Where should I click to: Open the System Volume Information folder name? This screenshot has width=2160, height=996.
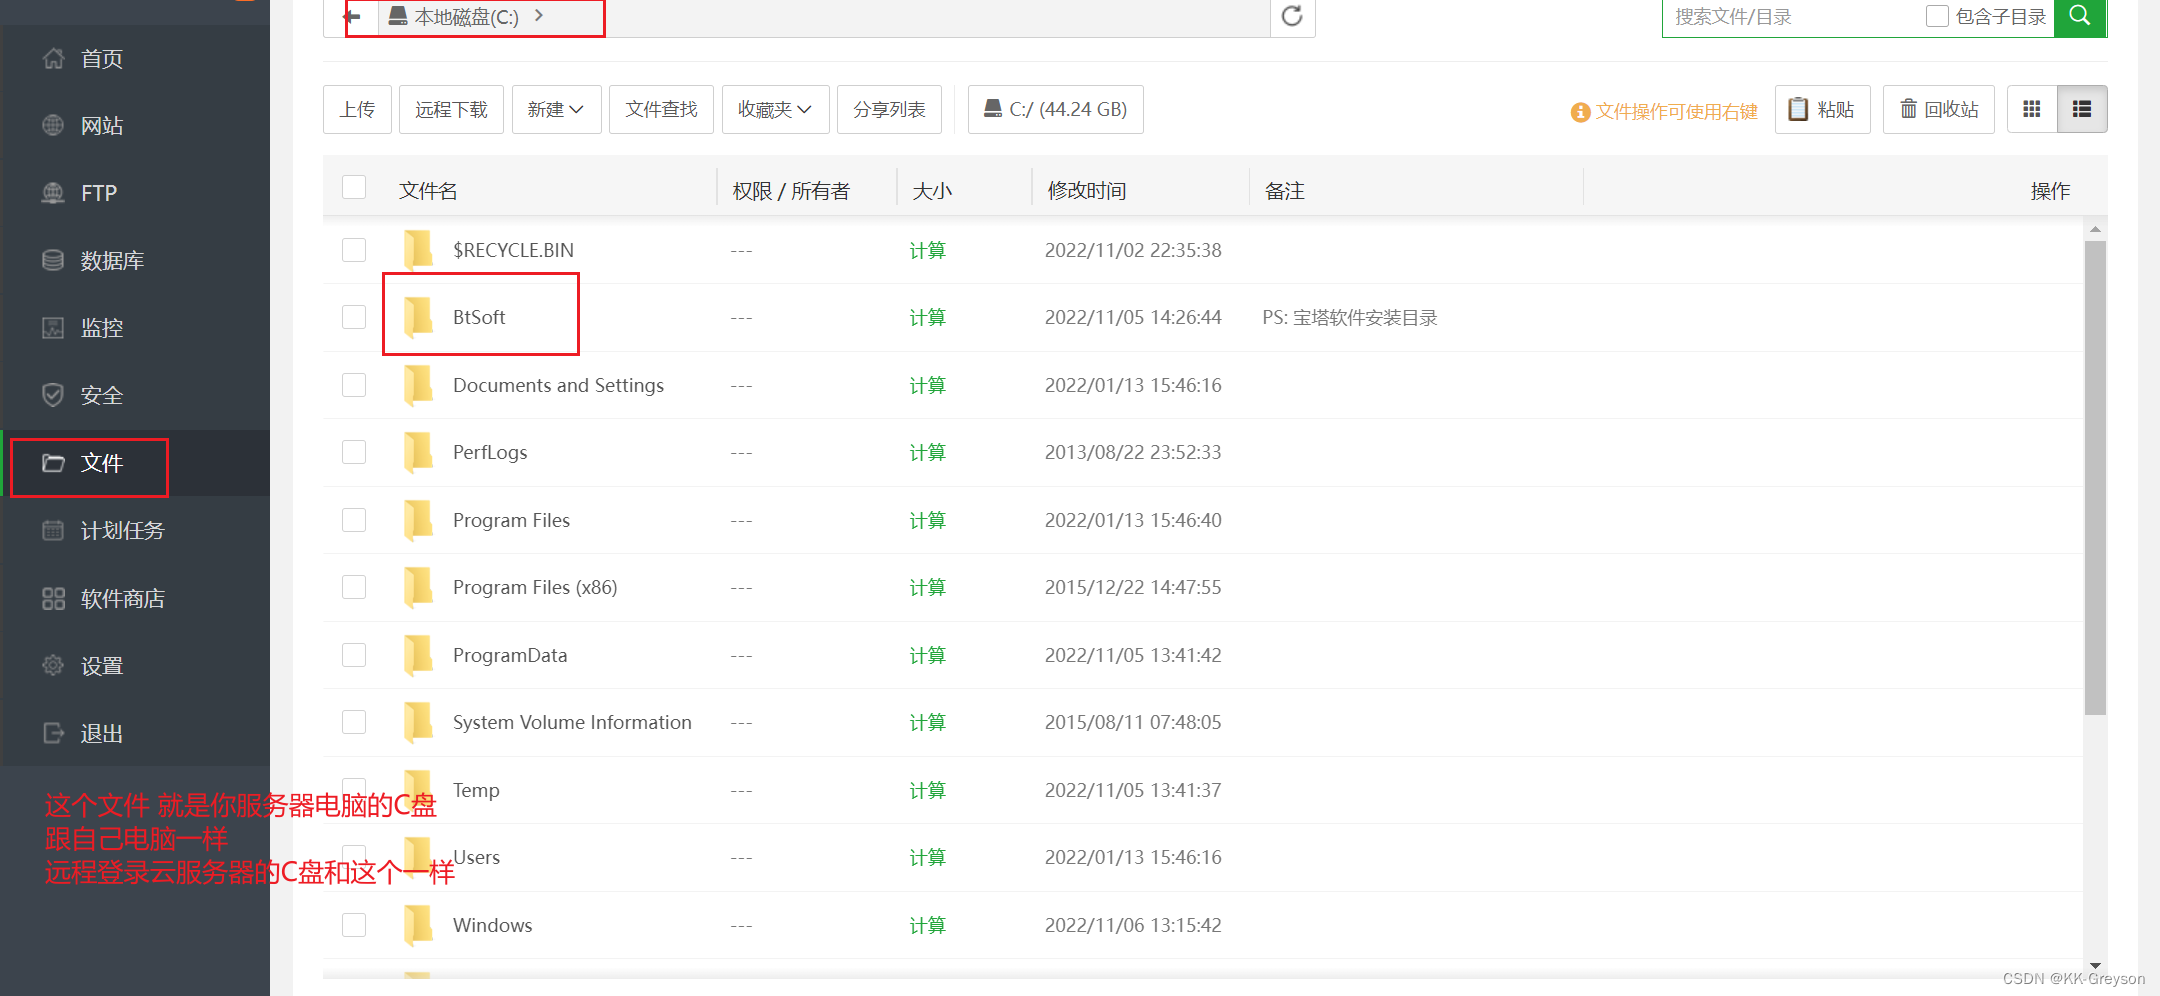pos(572,722)
